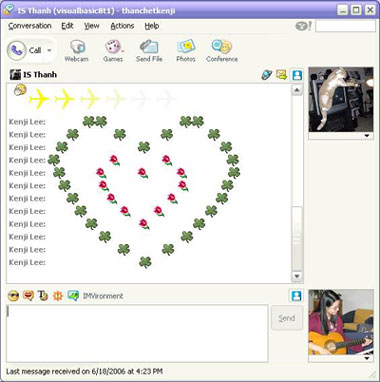The width and height of the screenshot is (380, 382).
Task: Open the Edit menu
Action: (x=67, y=26)
